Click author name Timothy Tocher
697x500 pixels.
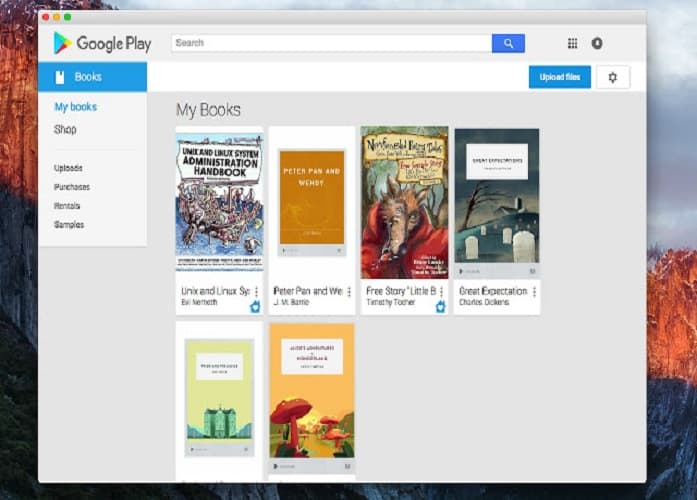[390, 302]
